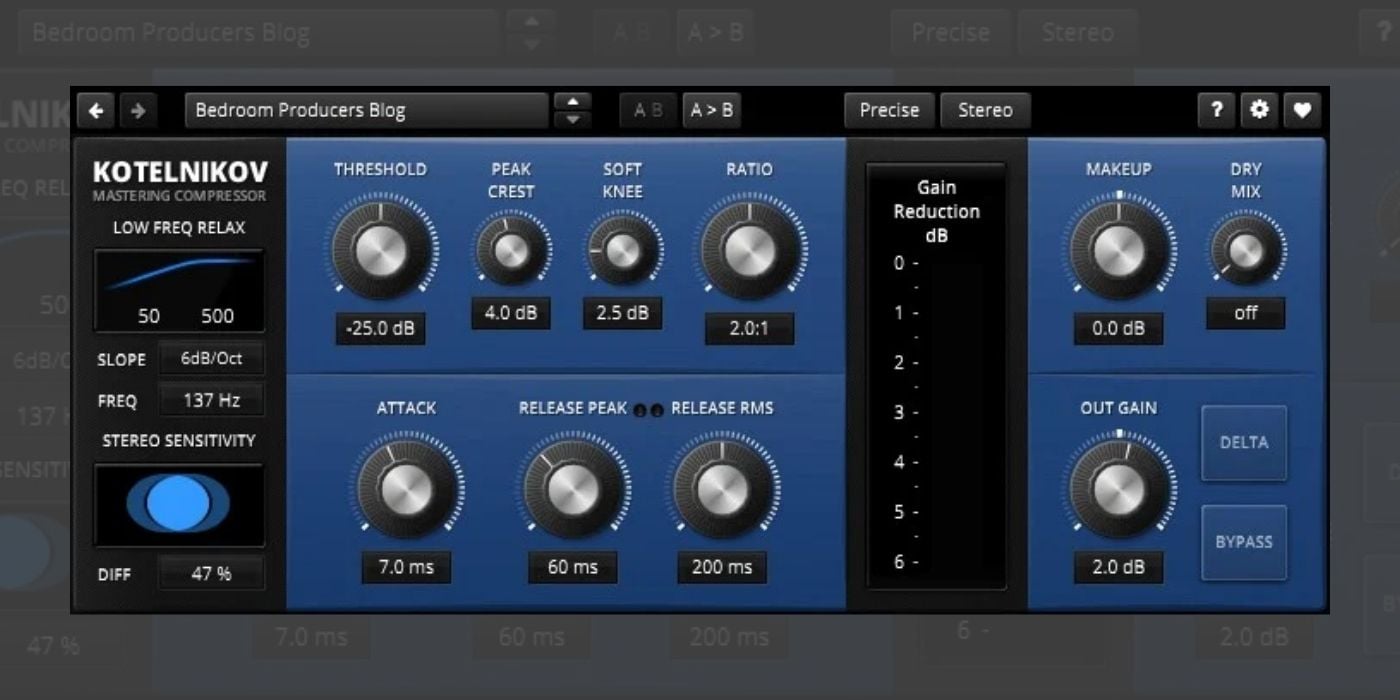The image size is (1400, 700).
Task: Click the 2.0 dB out gain value
Action: click(1119, 567)
